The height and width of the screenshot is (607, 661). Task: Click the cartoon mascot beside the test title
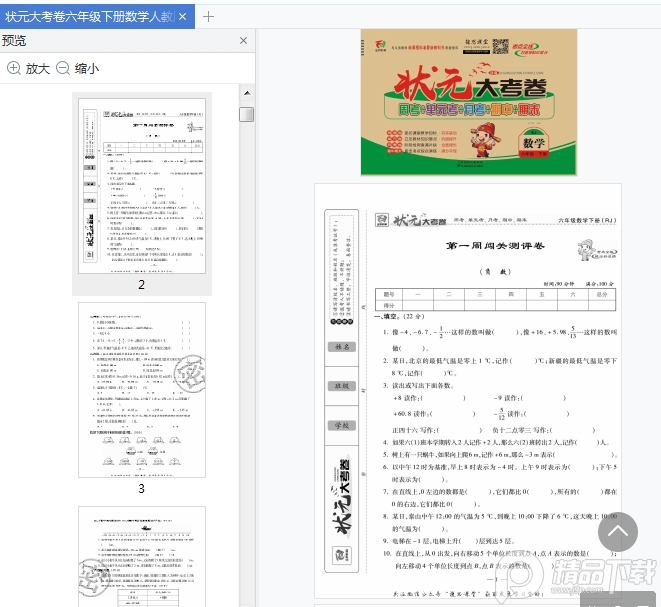[x=586, y=250]
